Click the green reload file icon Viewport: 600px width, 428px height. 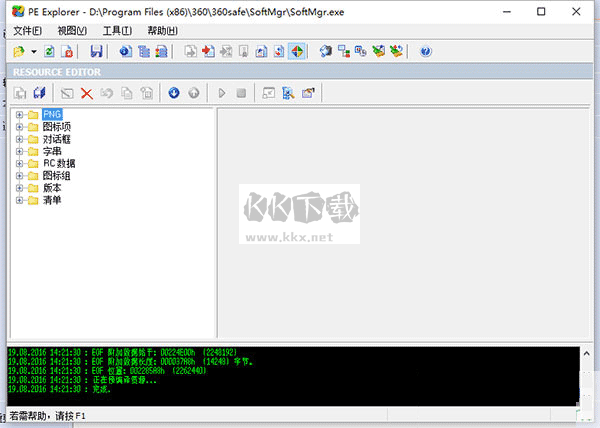tap(49, 51)
